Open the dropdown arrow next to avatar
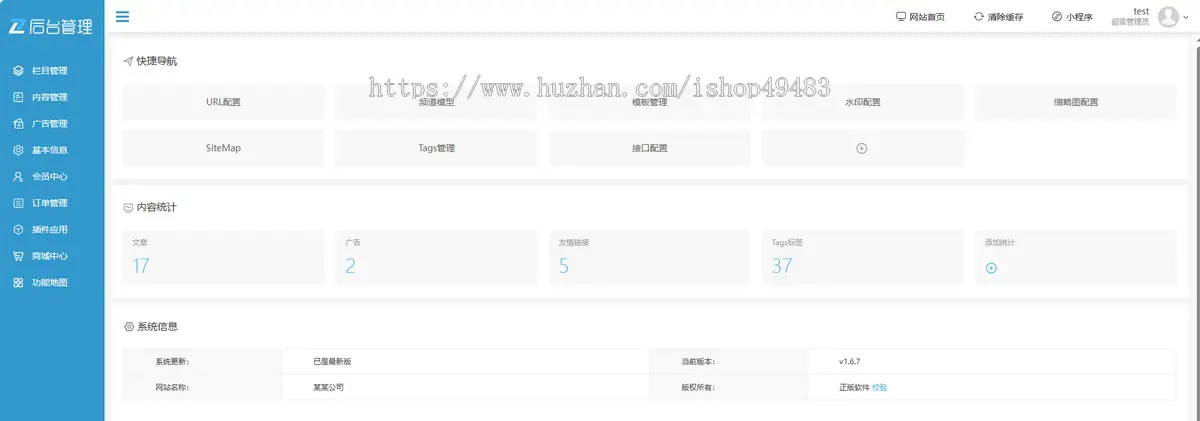1200x421 pixels. (1188, 18)
